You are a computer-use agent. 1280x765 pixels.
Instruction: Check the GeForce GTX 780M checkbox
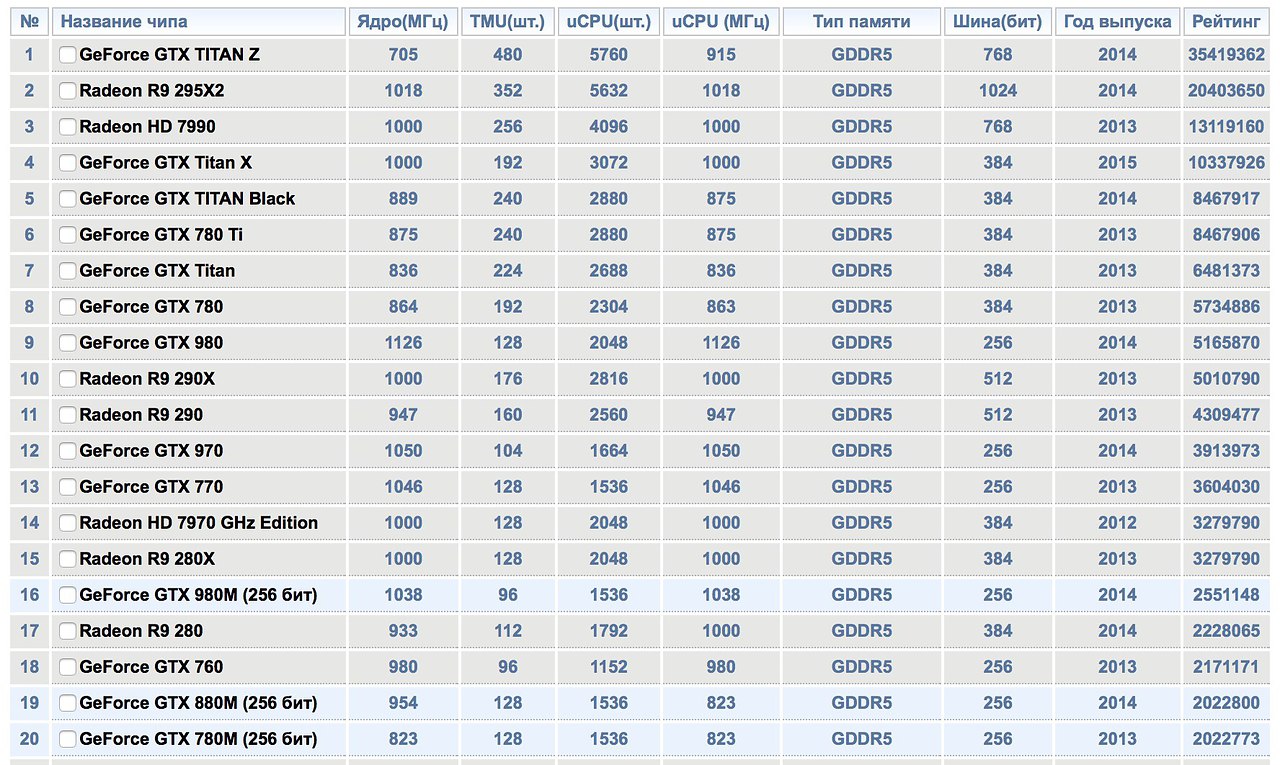[x=67, y=739]
